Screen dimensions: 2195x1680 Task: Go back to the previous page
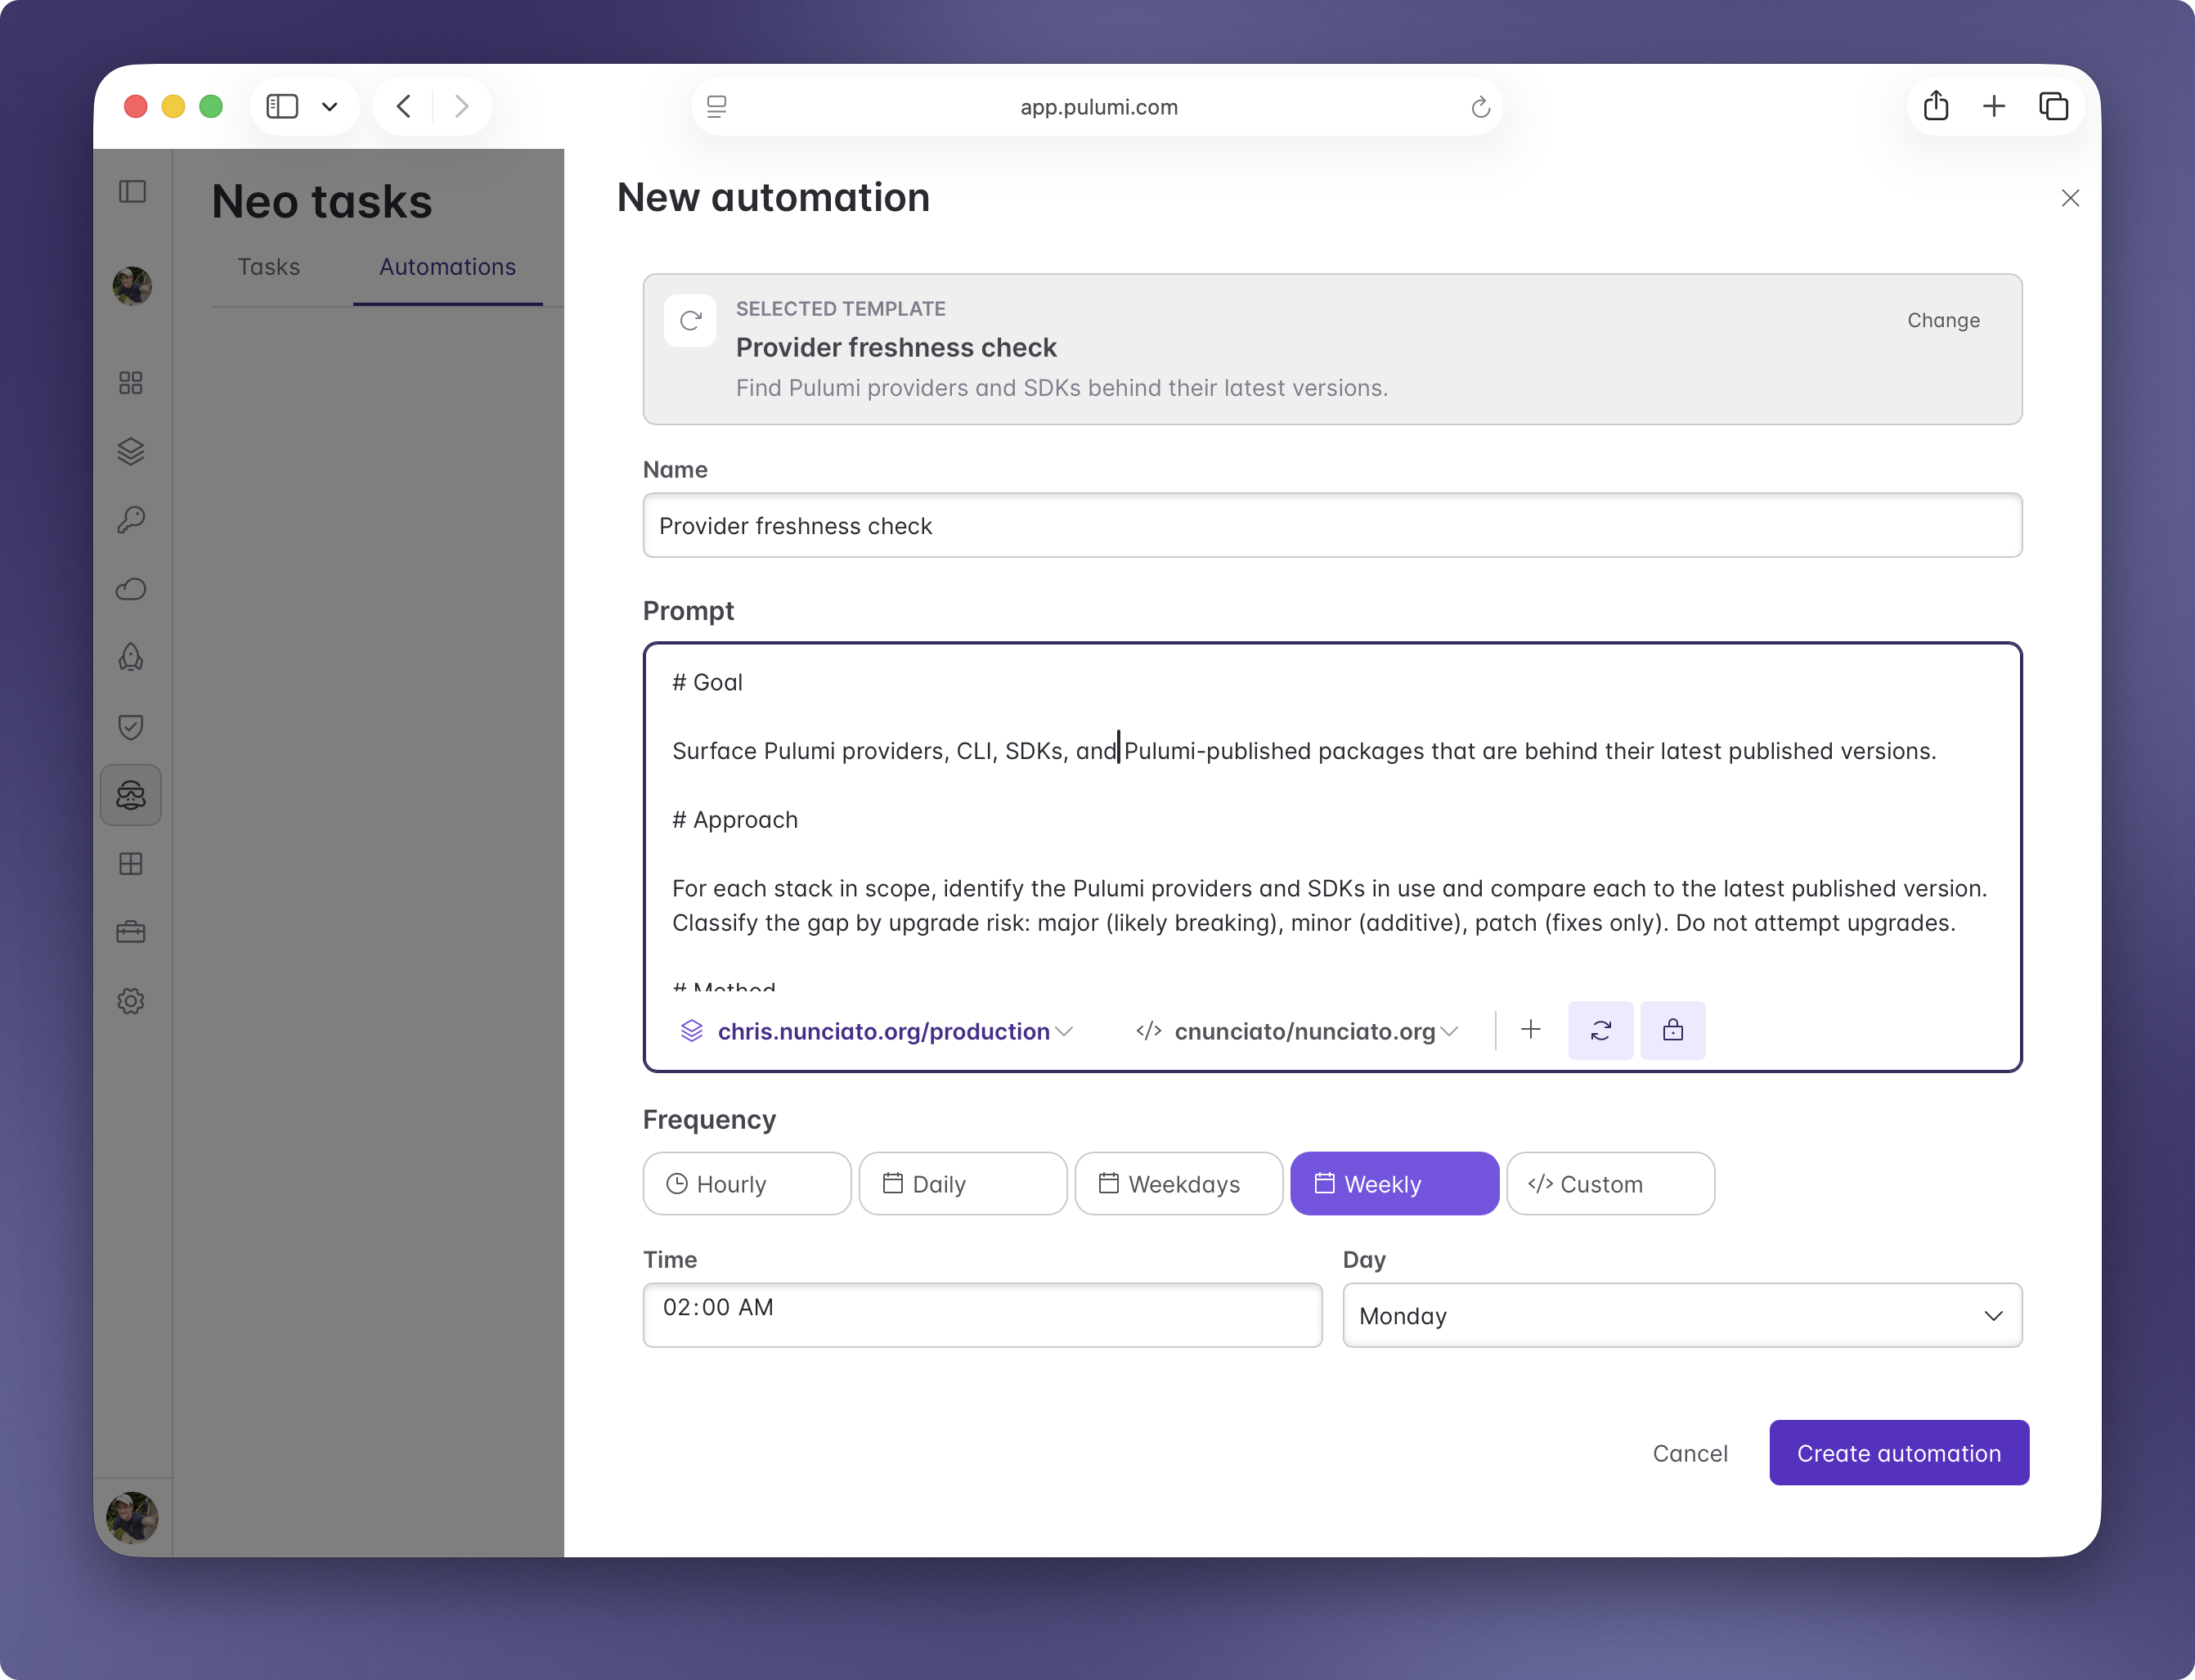coord(404,106)
